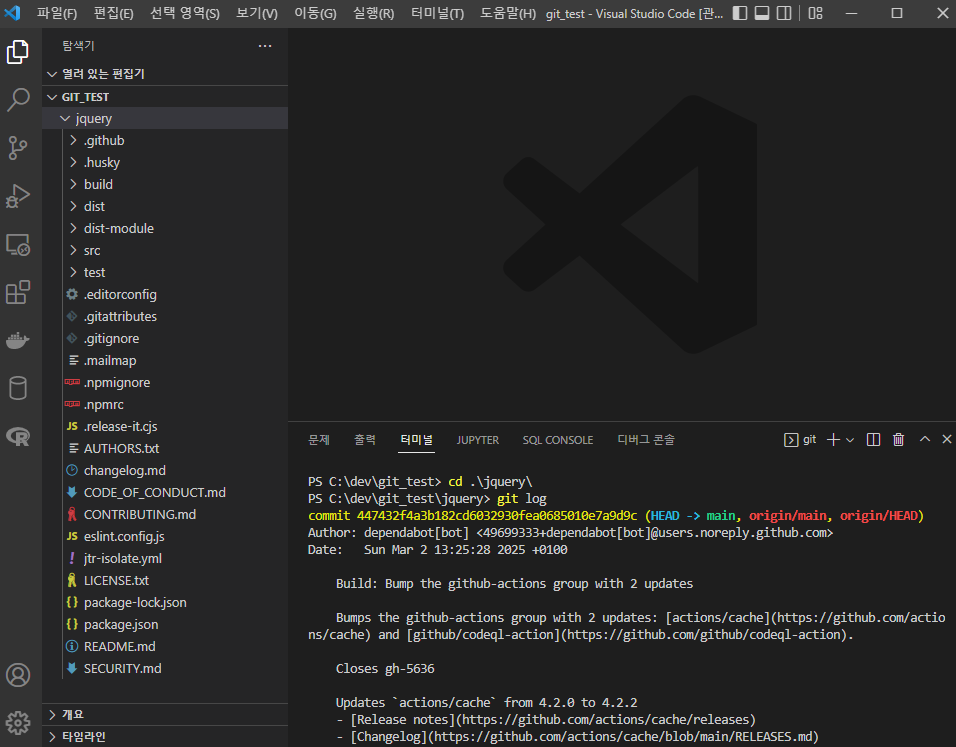
Task: Switch to the JUPYTER panel tab
Action: pyautogui.click(x=477, y=440)
